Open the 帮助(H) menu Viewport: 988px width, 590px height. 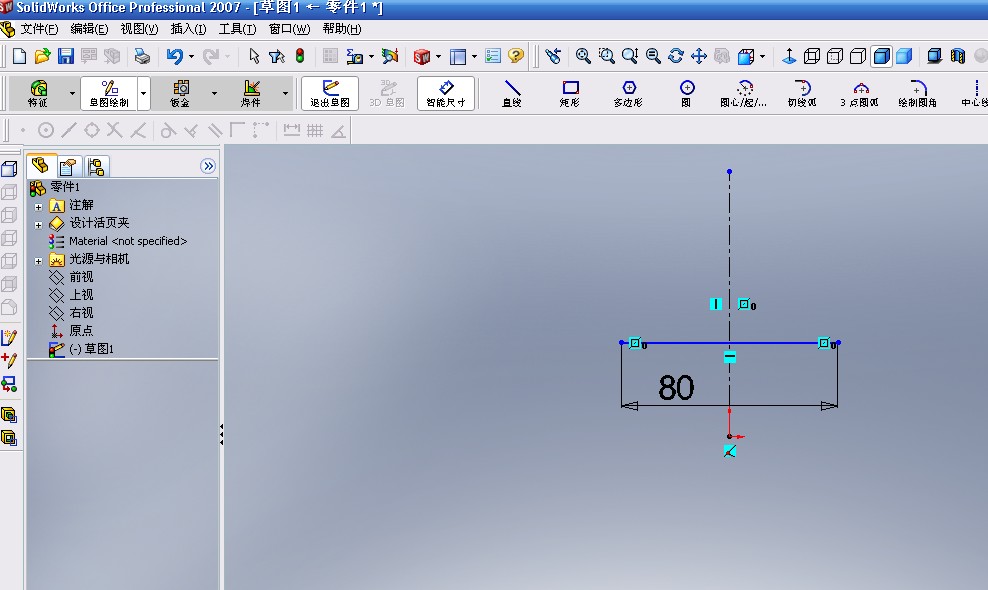point(342,28)
